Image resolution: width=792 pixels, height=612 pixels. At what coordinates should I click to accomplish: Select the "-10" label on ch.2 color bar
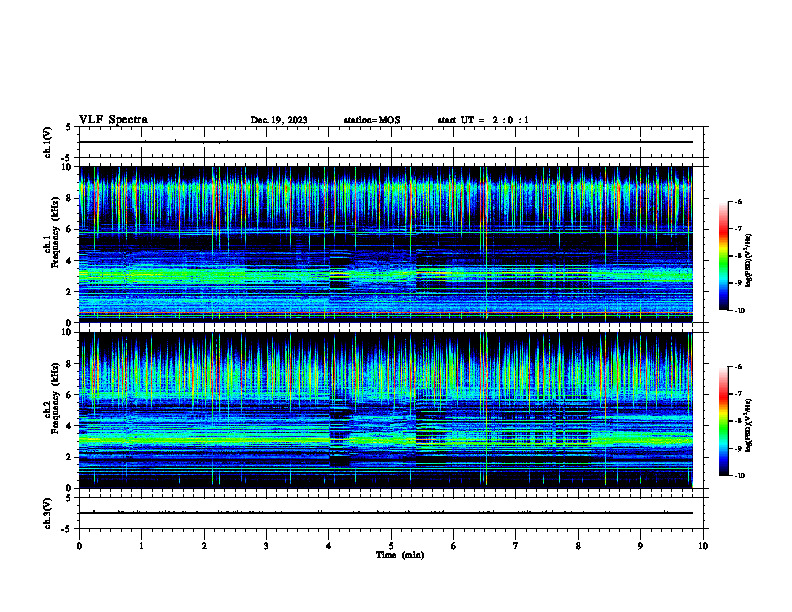pyautogui.click(x=739, y=475)
